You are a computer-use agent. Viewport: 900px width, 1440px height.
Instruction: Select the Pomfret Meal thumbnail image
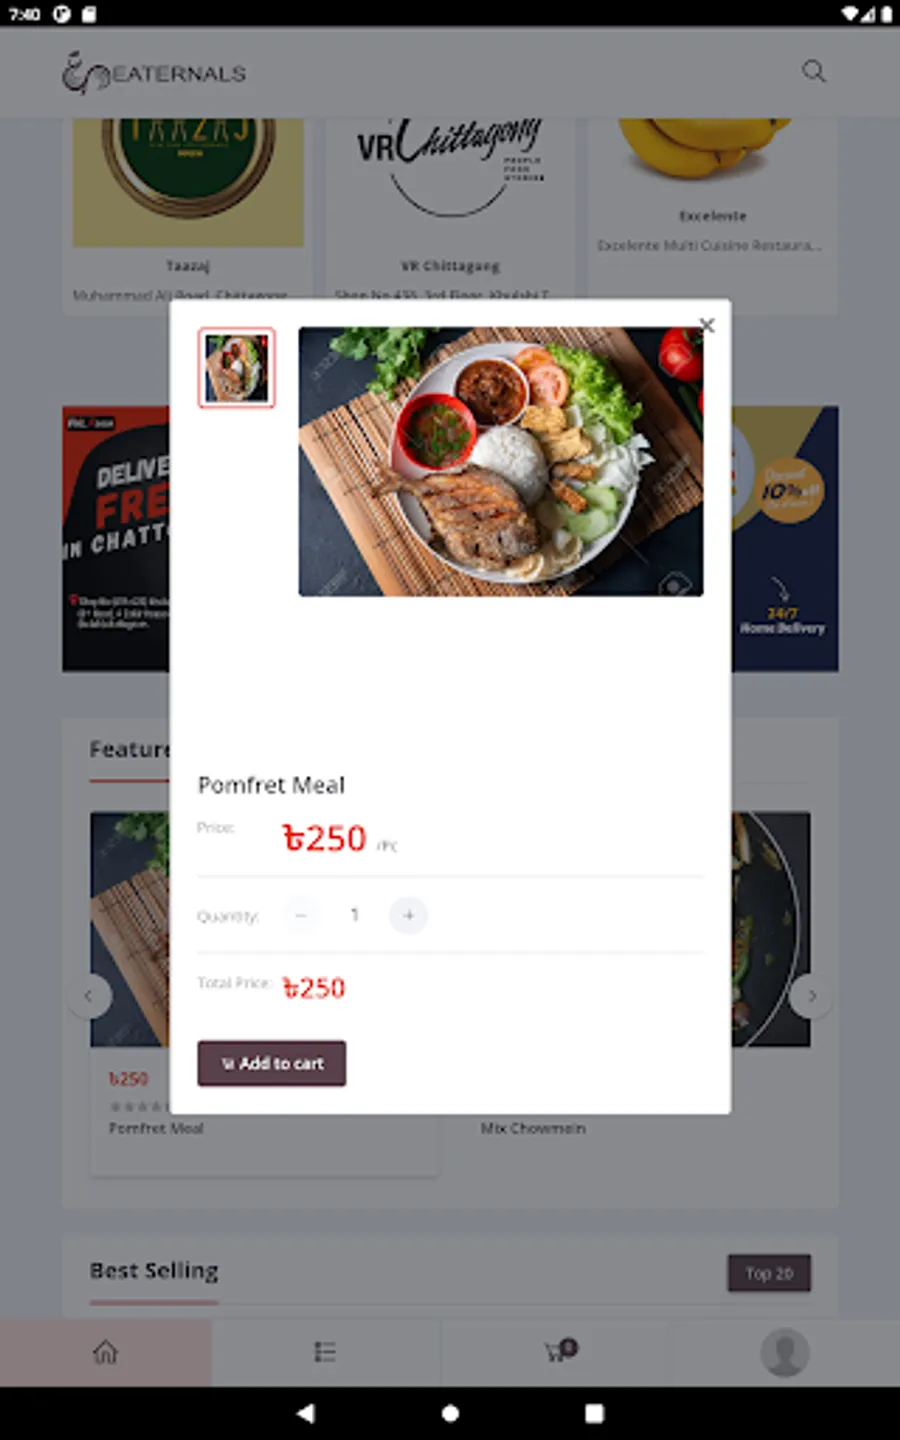tap(236, 368)
